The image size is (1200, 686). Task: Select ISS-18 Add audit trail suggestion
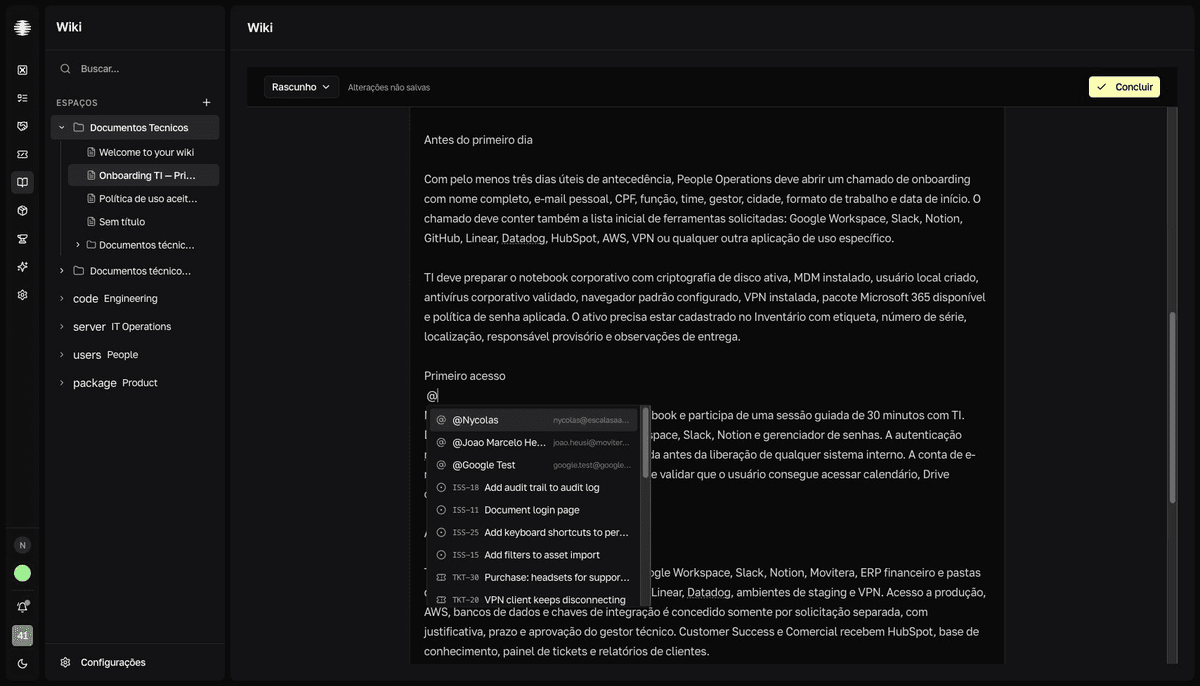coord(534,487)
